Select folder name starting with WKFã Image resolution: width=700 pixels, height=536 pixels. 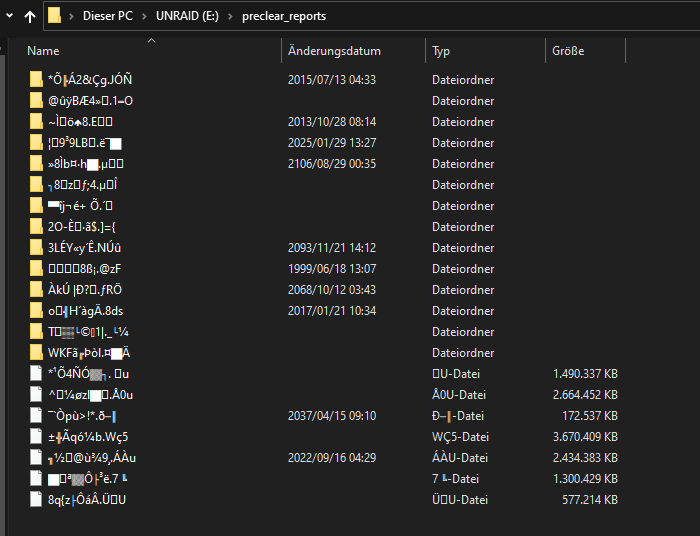[89, 353]
